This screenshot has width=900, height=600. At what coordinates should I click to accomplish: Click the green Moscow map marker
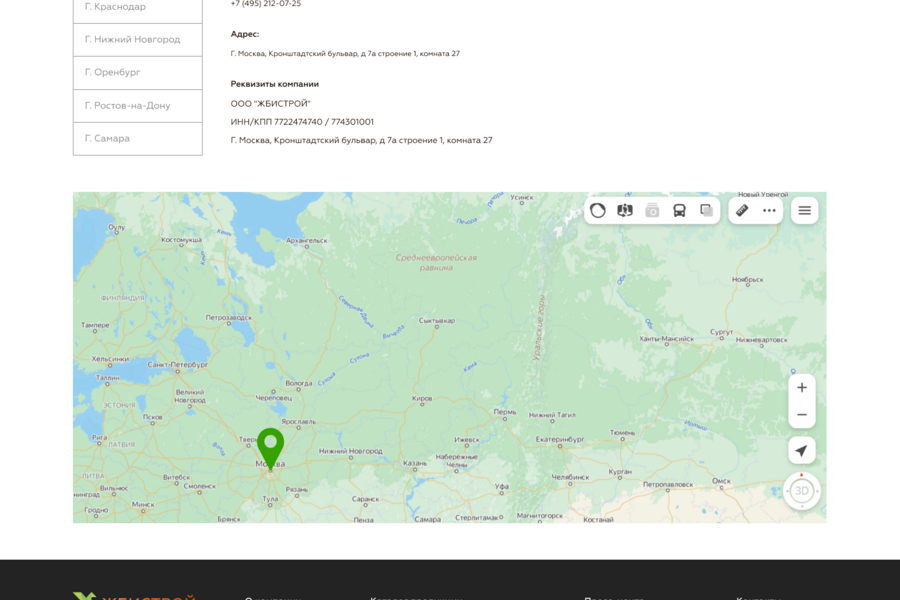tap(270, 446)
